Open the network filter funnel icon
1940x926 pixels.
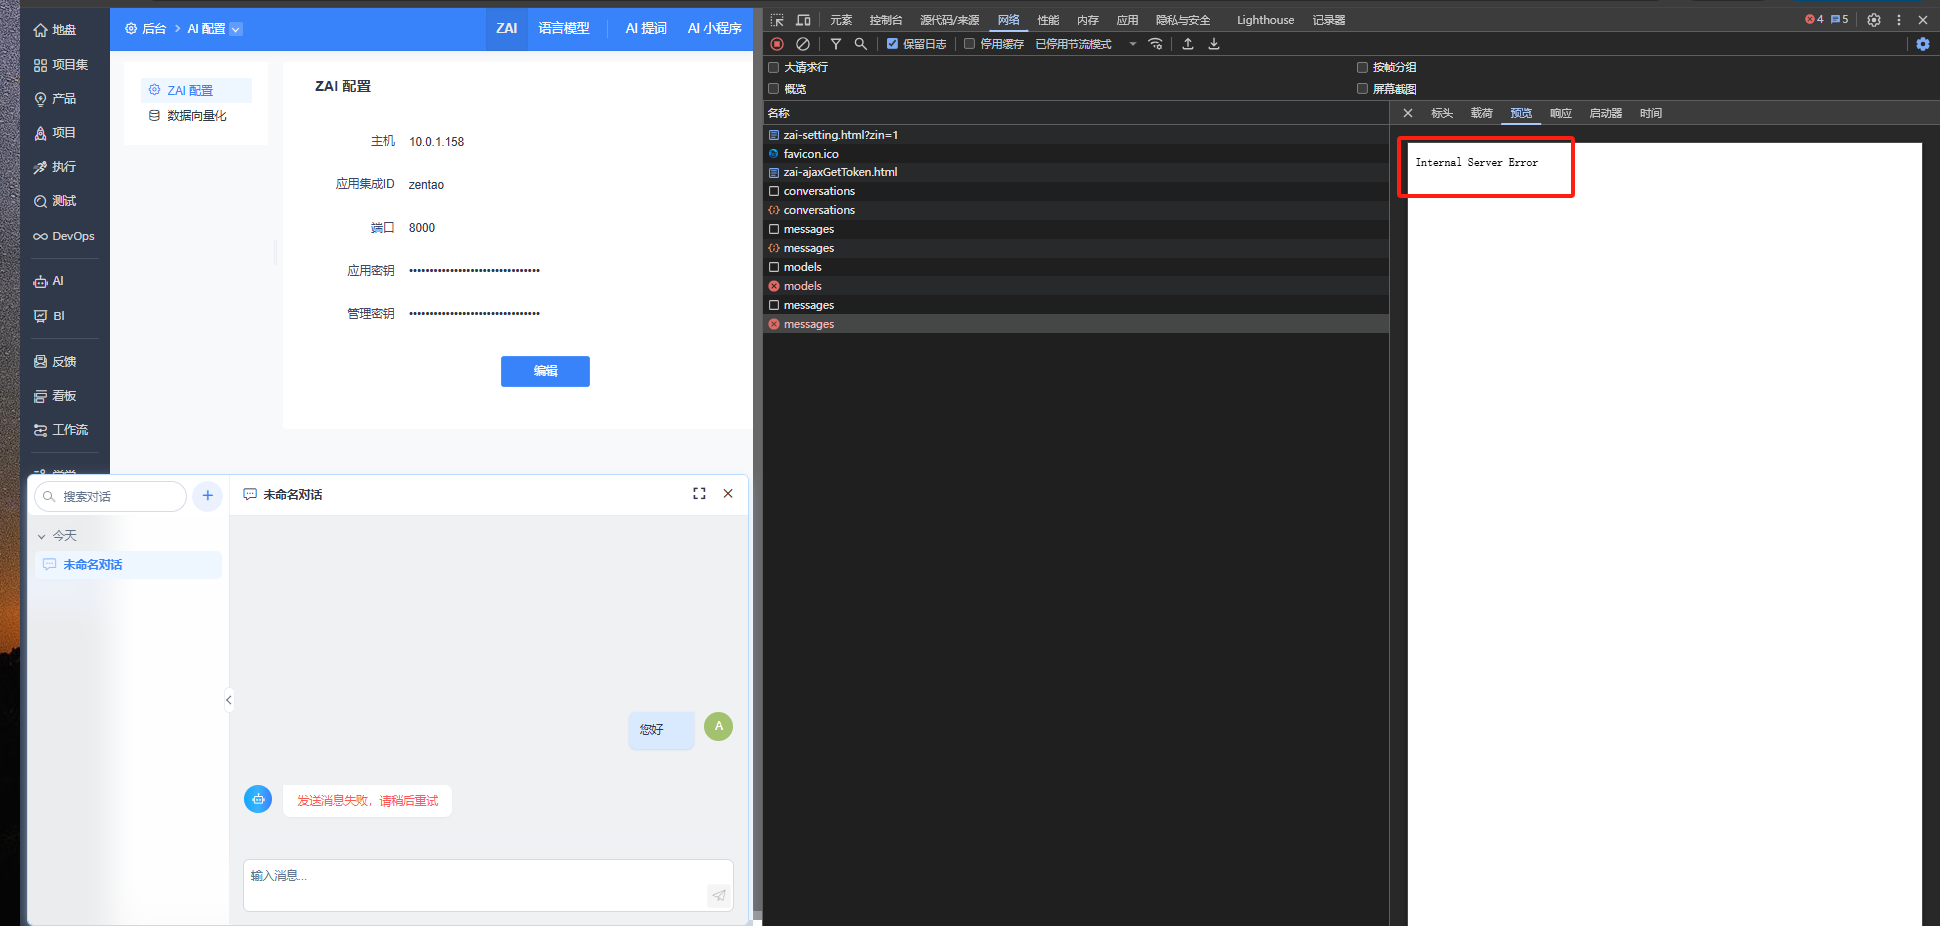[x=836, y=44]
